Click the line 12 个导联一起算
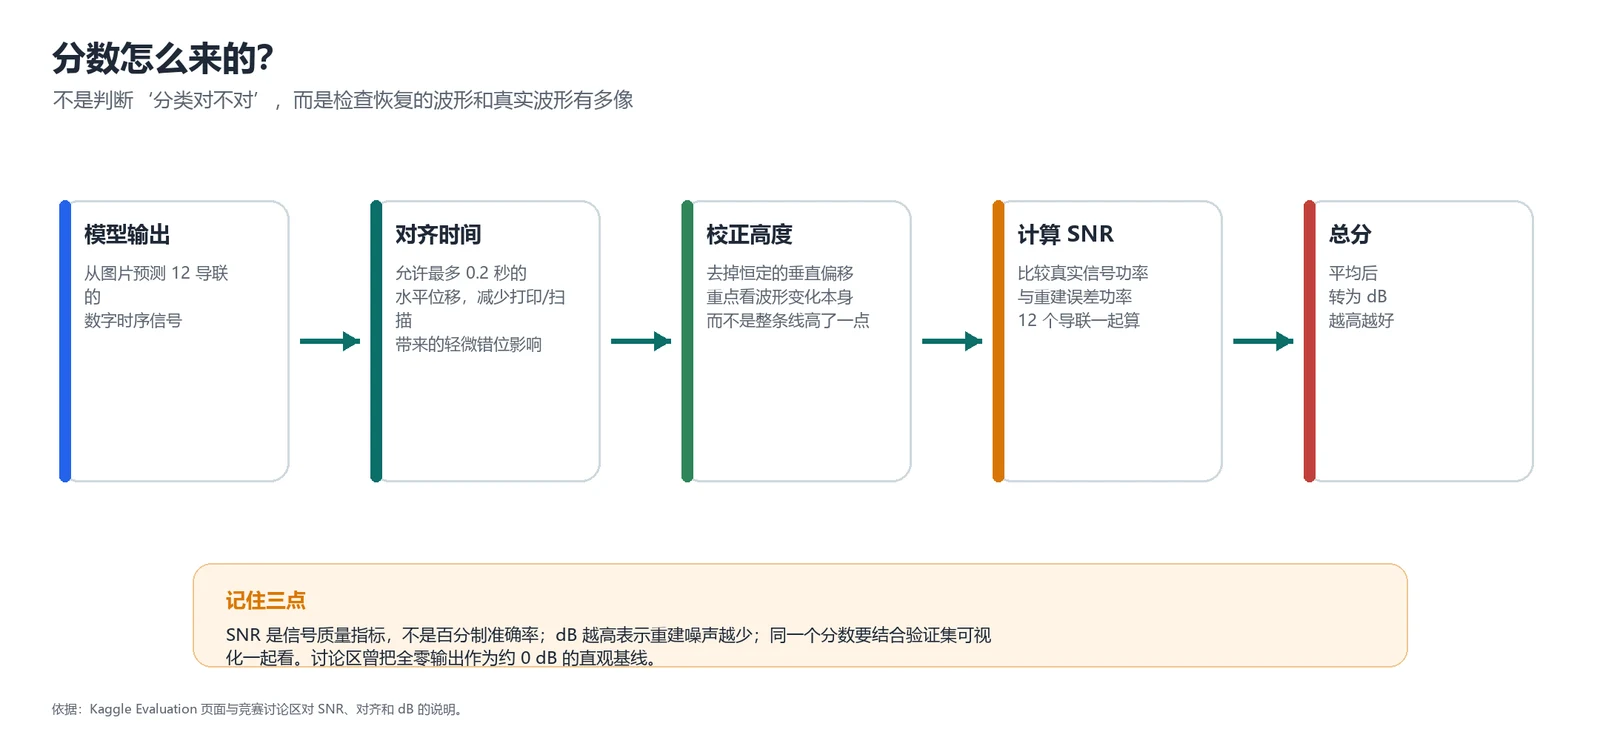This screenshot has width=1600, height=741. coord(1079,321)
